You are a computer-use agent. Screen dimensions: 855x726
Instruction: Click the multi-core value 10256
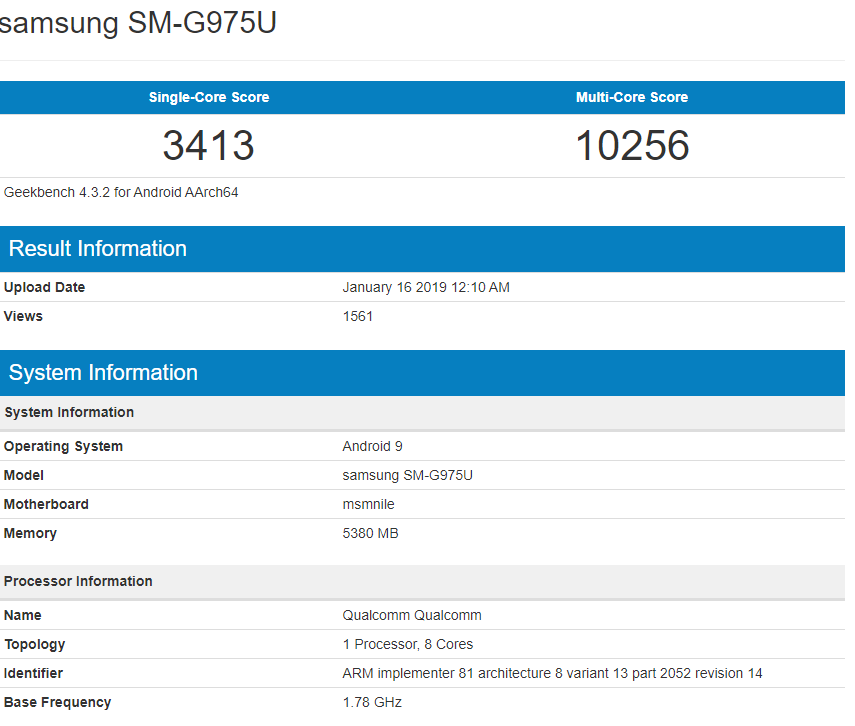click(632, 146)
